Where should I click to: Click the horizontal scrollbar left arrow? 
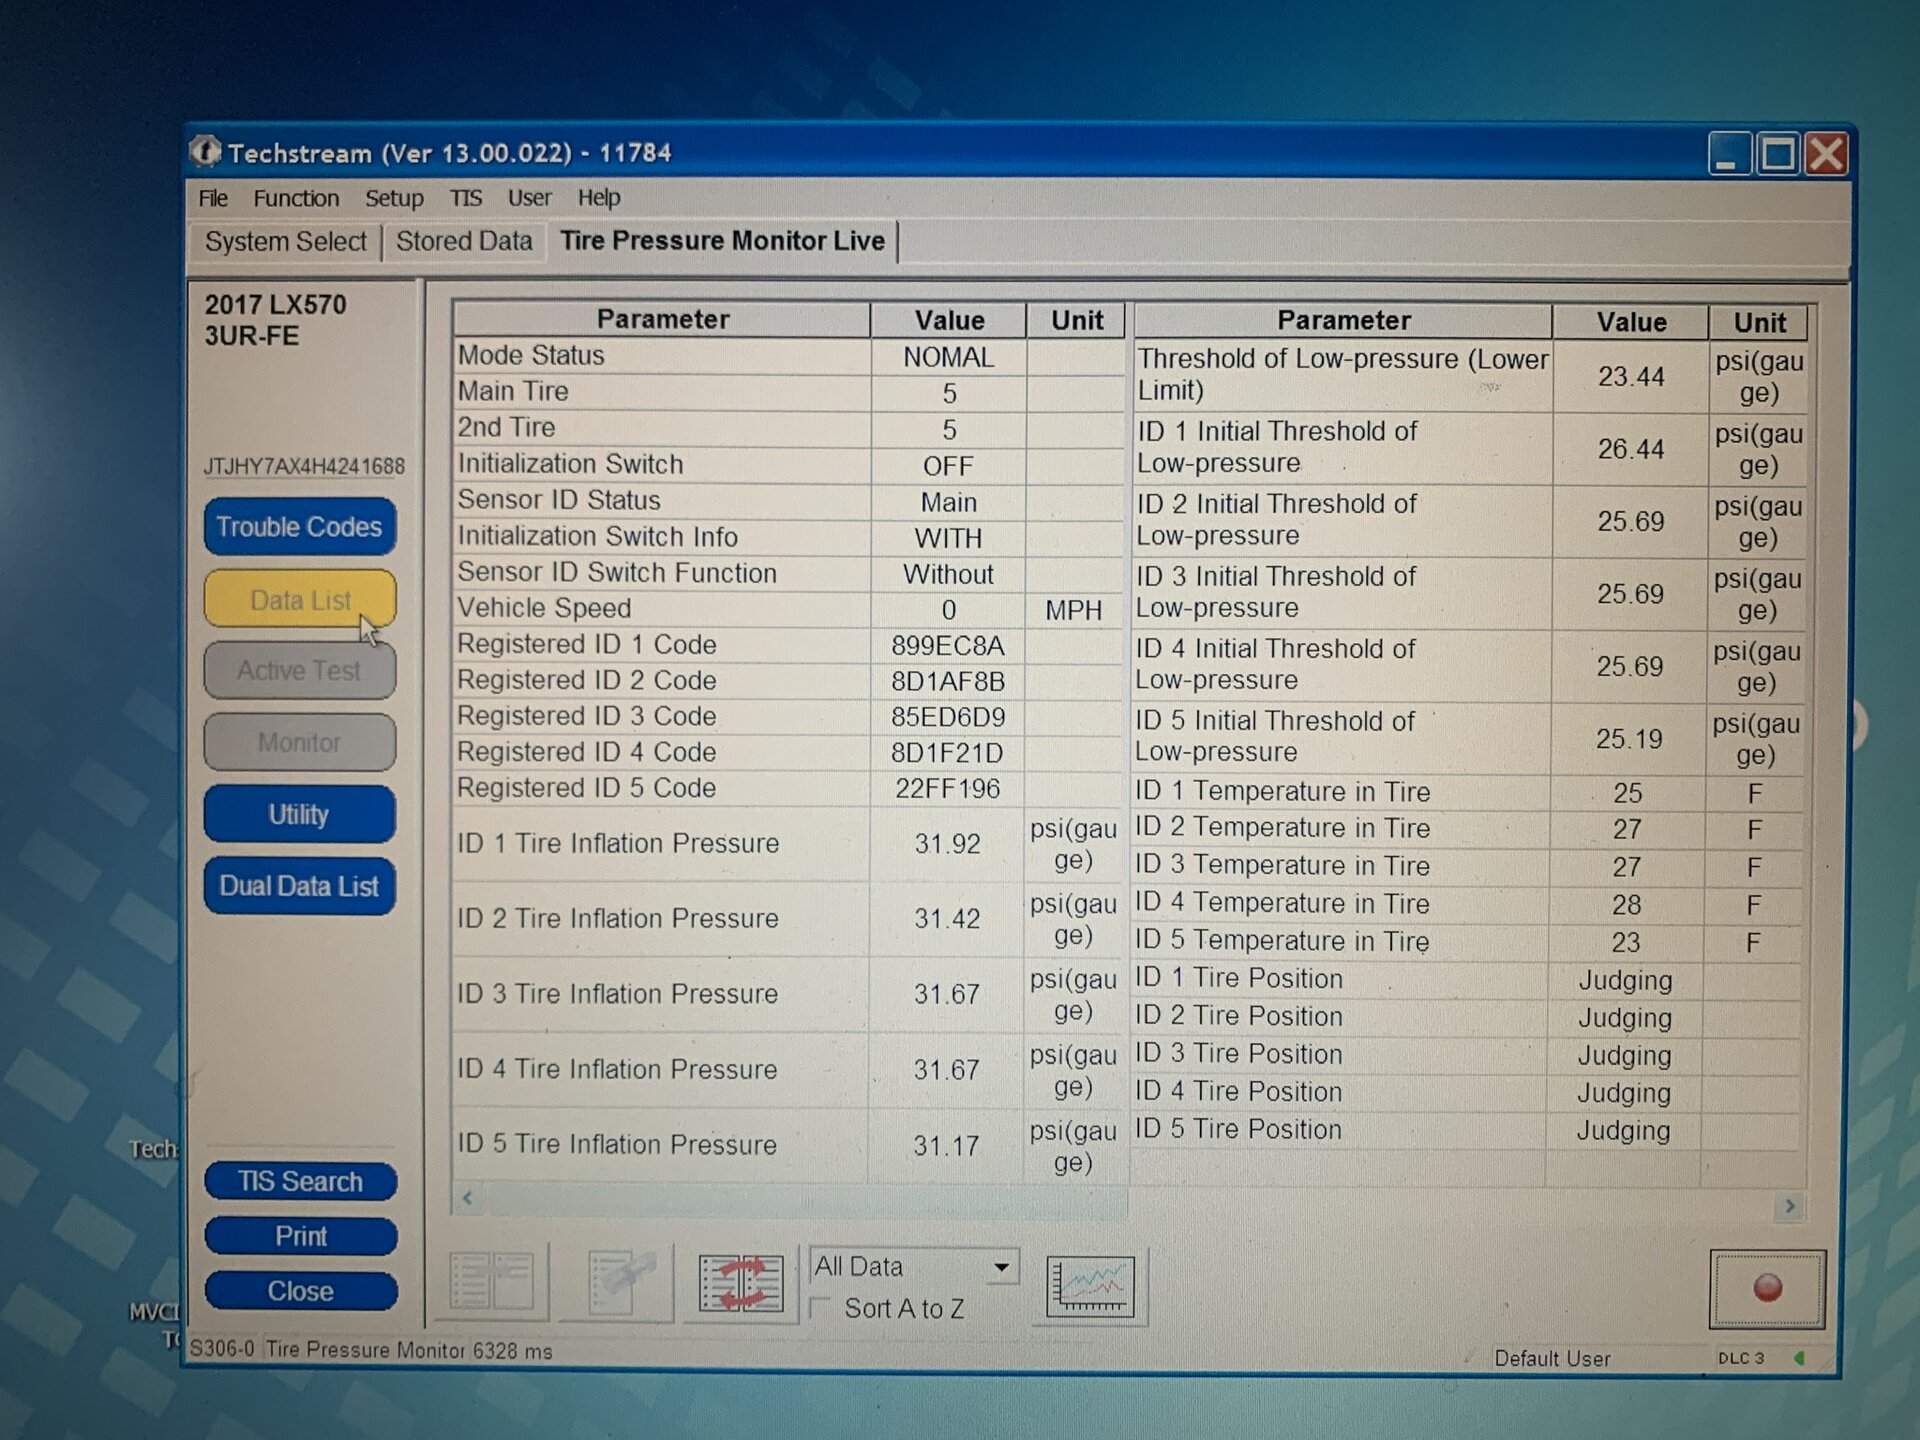click(x=467, y=1197)
